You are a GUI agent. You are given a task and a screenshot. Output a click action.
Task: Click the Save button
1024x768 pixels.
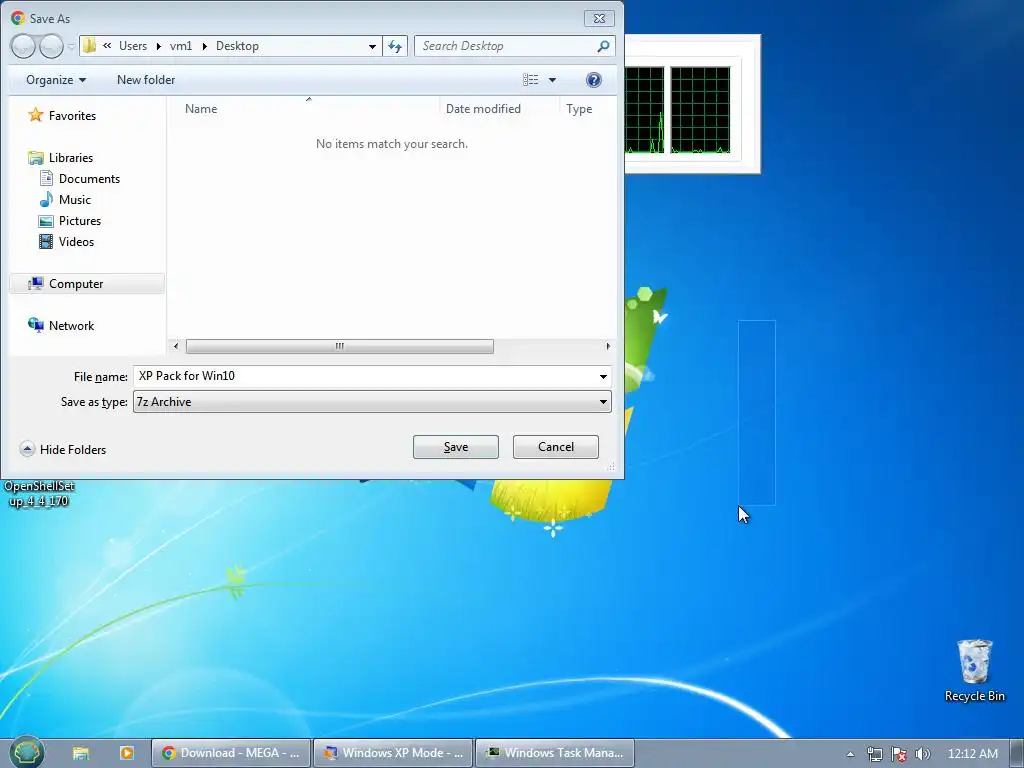[x=456, y=447]
